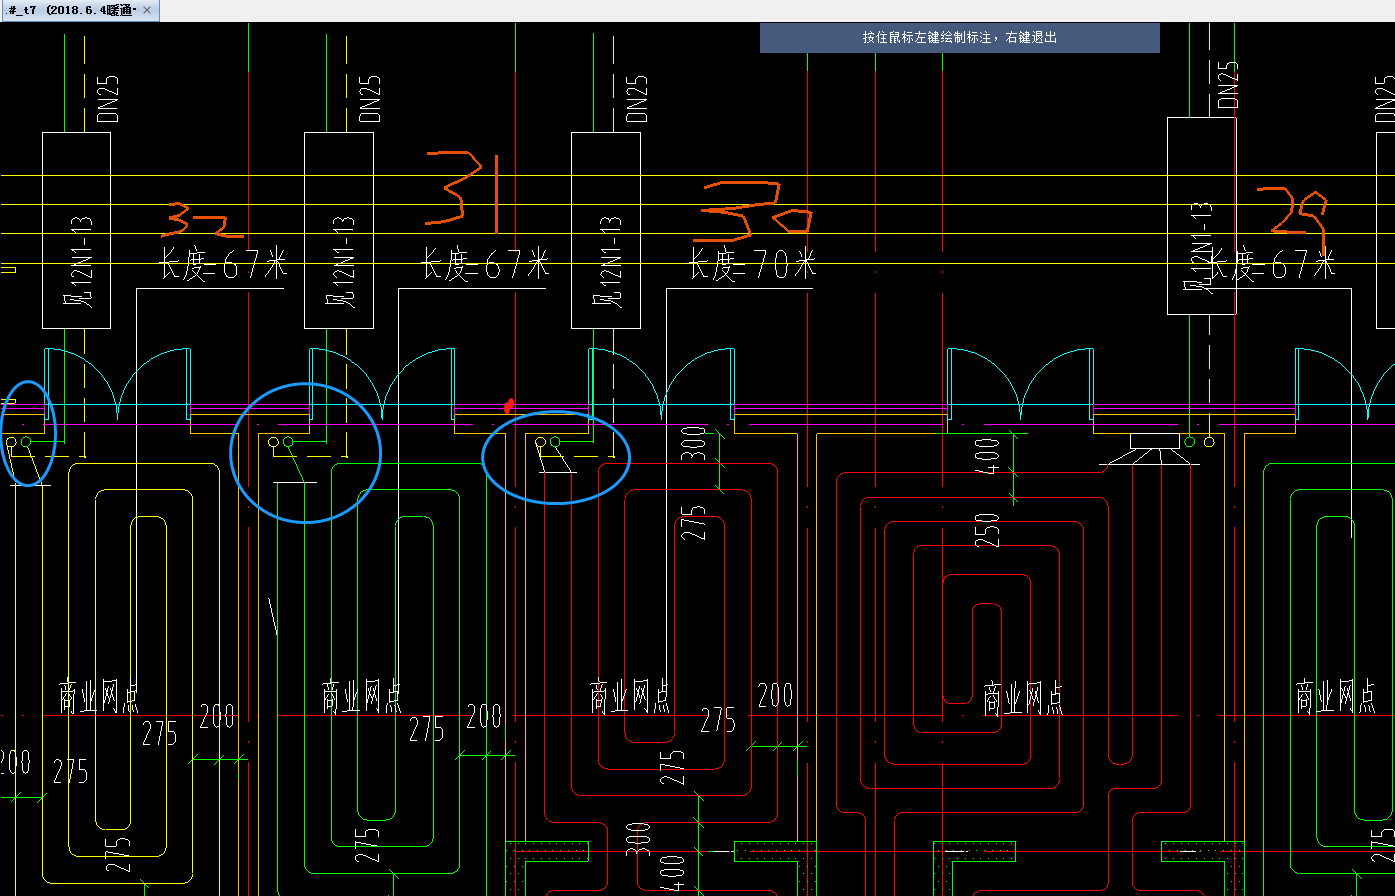The width and height of the screenshot is (1395, 896).
Task: Click the 长度=70米 length label
Action: click(752, 264)
